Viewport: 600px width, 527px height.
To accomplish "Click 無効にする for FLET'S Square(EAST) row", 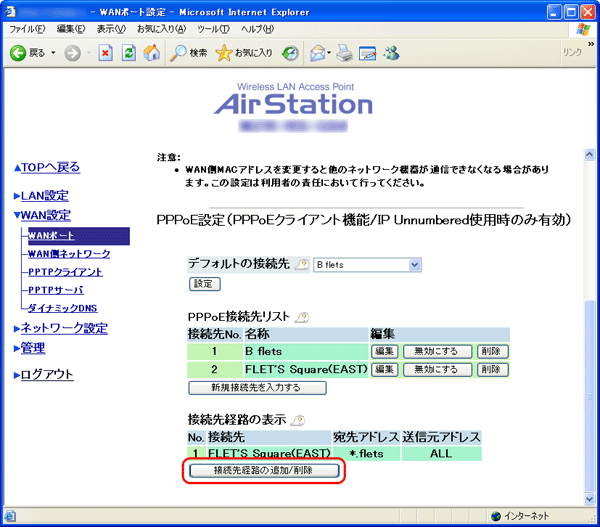I will click(437, 369).
